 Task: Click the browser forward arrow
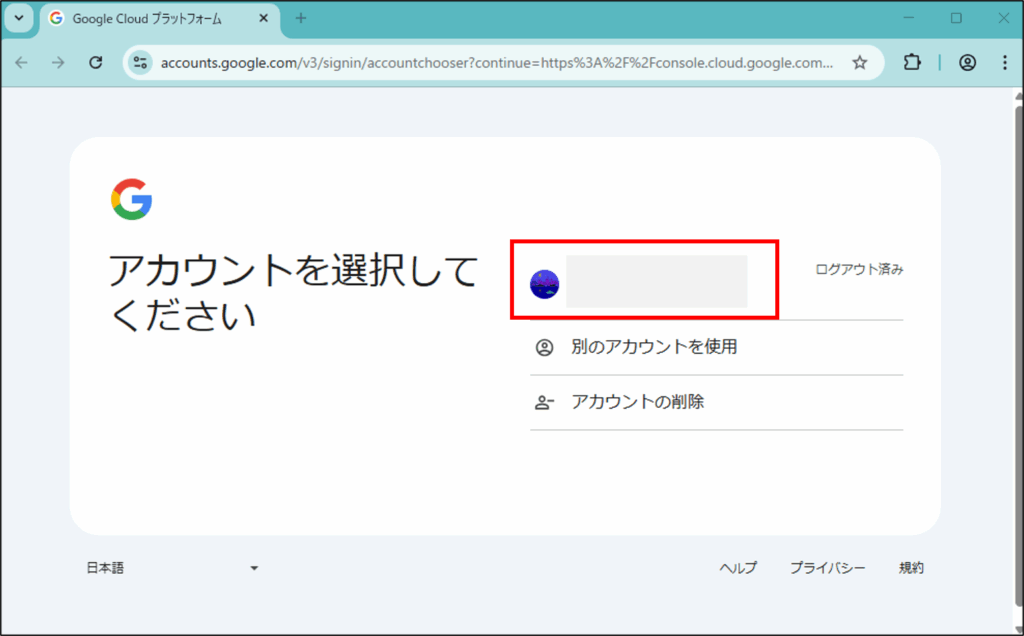(58, 63)
